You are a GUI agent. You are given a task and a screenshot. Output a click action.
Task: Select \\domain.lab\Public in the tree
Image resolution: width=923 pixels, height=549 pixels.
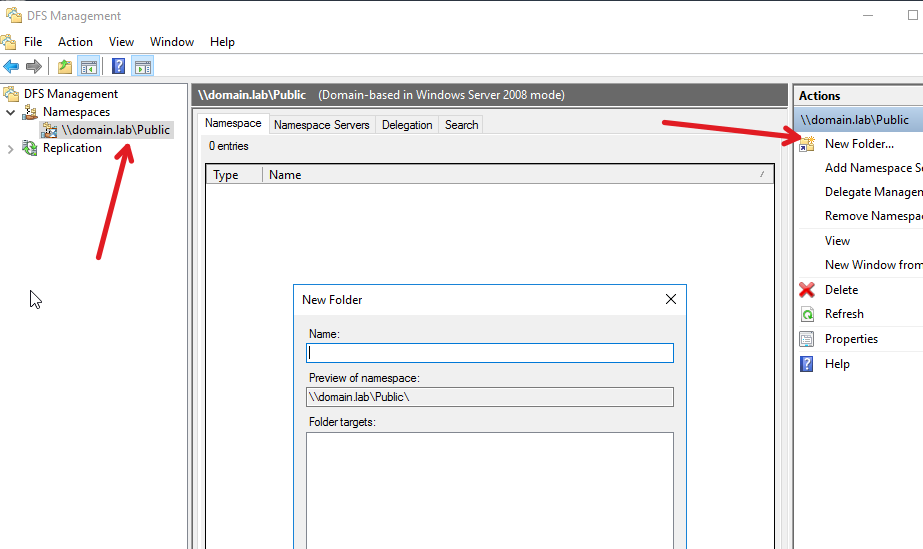point(115,130)
